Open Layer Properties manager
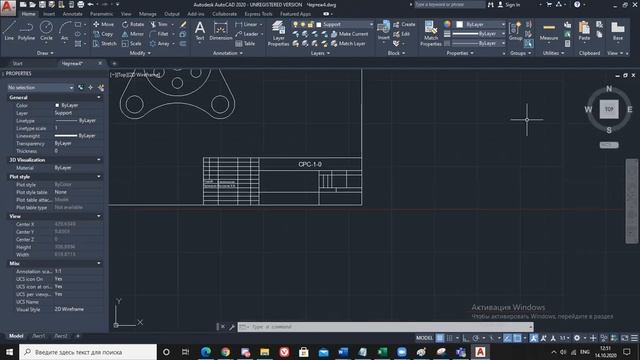 tap(278, 33)
